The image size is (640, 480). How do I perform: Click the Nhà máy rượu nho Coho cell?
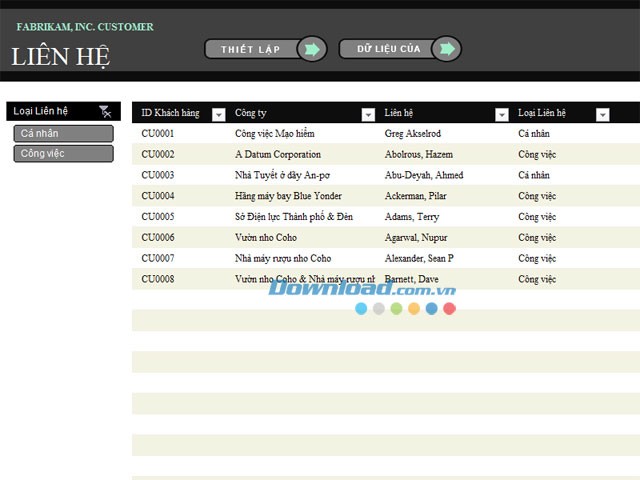point(283,258)
